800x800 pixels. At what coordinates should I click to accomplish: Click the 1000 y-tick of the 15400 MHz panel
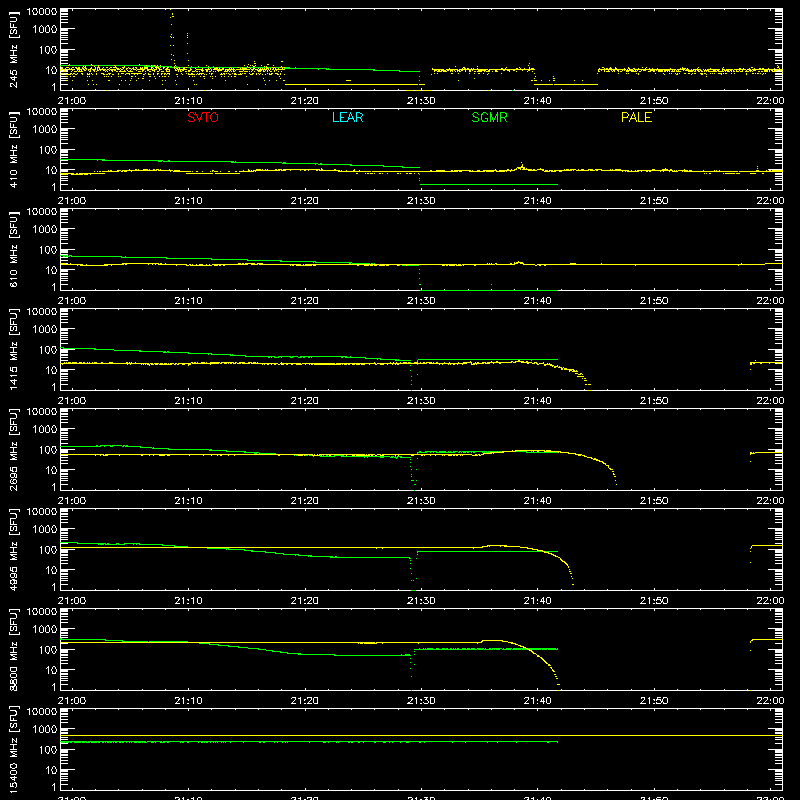point(45,730)
